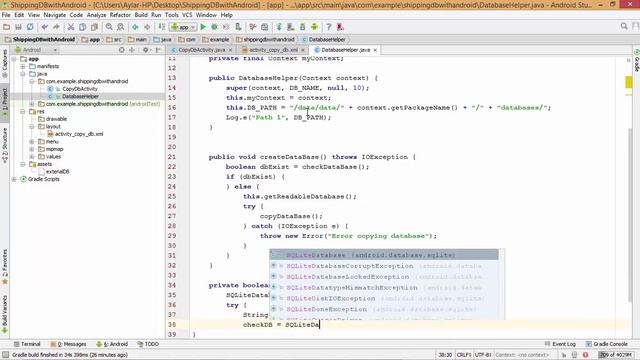
Task: Collapse the assets folder
Action: click(x=23, y=164)
